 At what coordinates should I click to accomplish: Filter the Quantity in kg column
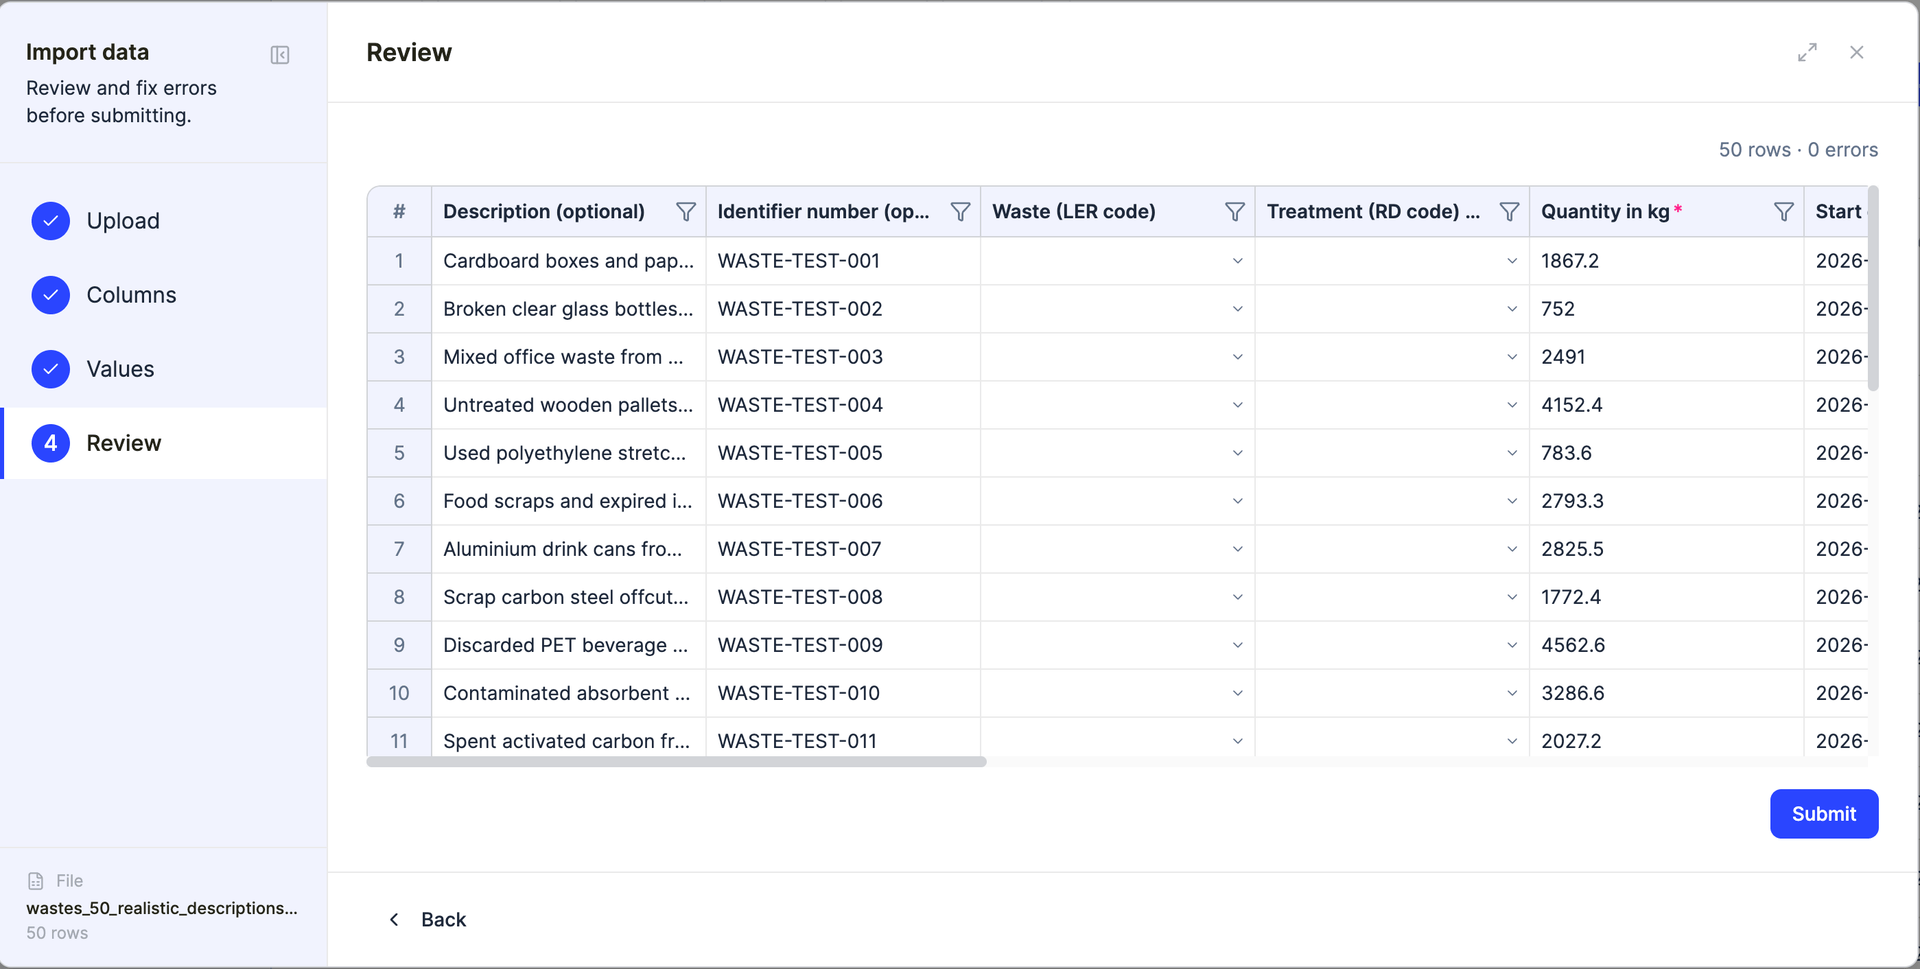pyautogui.click(x=1783, y=212)
